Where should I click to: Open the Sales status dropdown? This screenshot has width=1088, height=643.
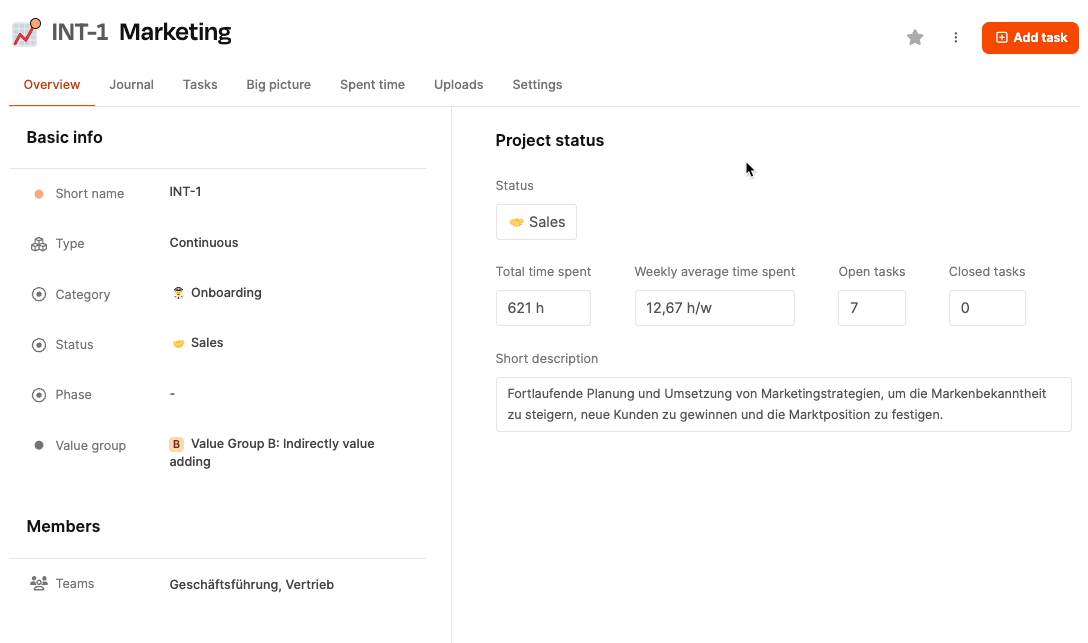pos(536,222)
